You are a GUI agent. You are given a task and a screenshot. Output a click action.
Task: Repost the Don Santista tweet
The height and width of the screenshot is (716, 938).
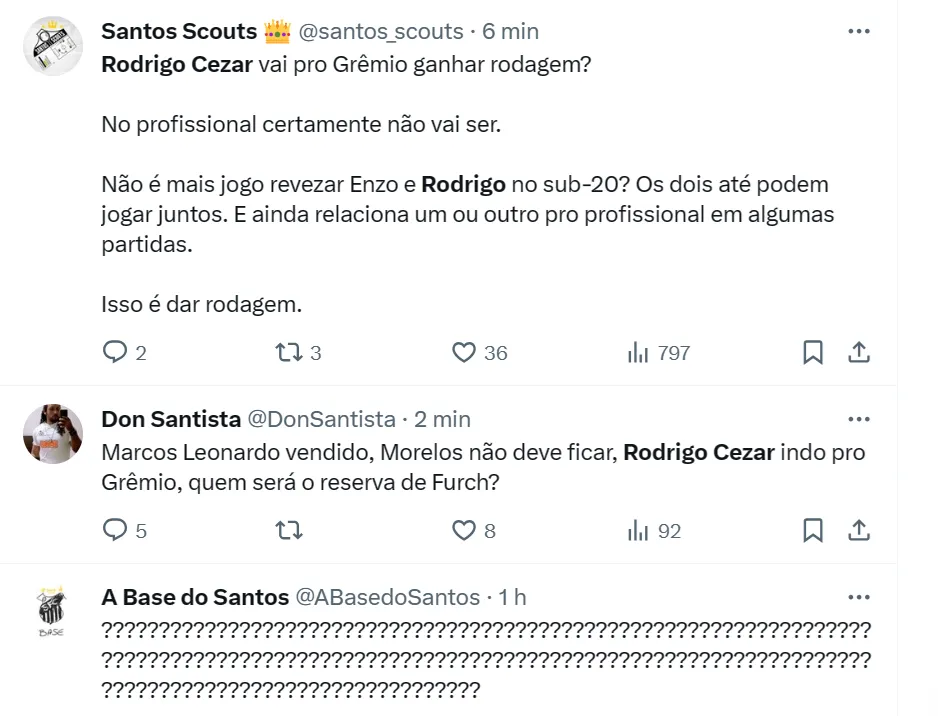288,530
